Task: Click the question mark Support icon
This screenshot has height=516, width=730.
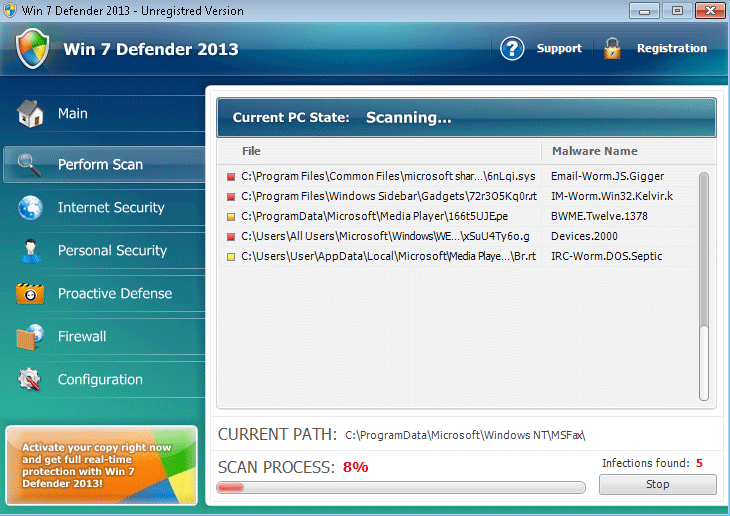Action: click(x=512, y=48)
